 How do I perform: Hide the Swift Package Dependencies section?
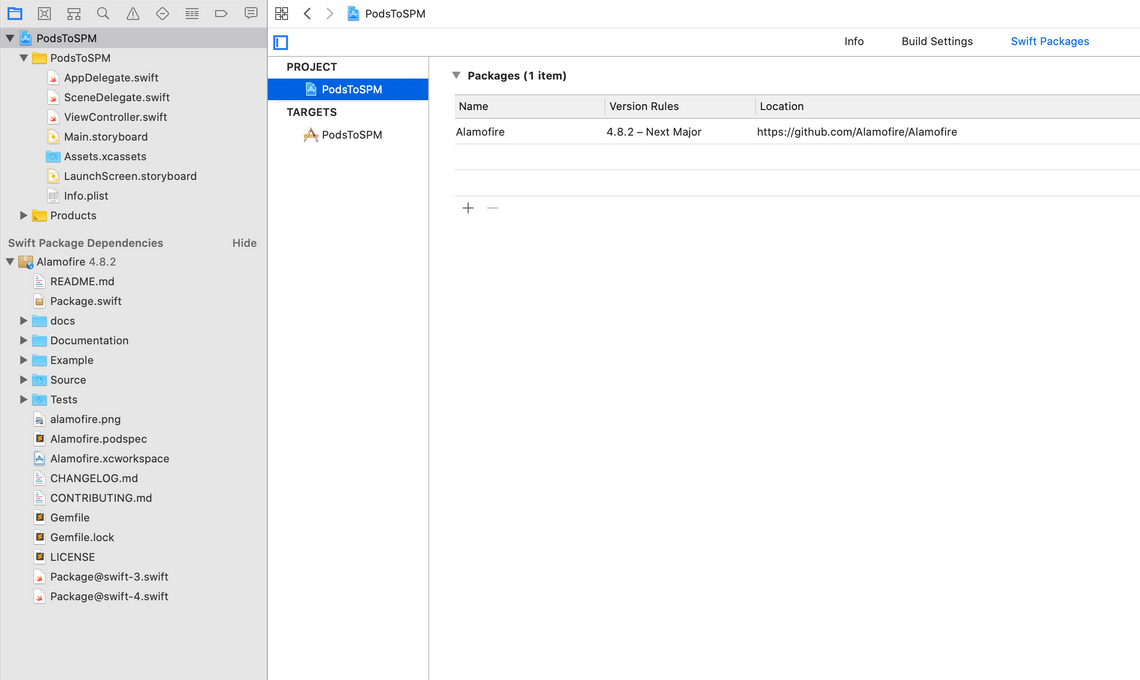tap(244, 243)
